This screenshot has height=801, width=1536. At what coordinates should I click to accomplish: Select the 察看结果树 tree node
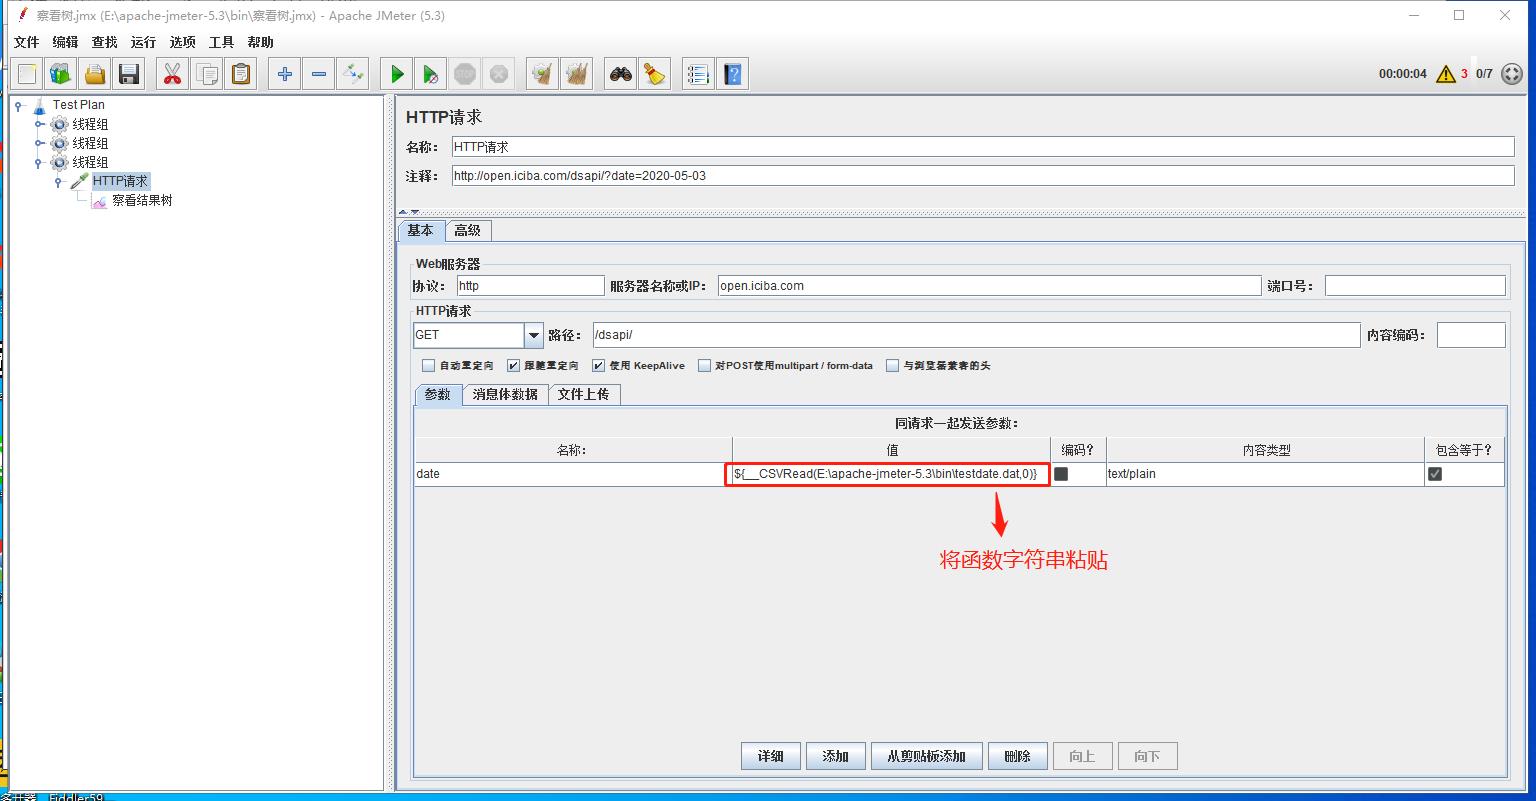(x=142, y=200)
